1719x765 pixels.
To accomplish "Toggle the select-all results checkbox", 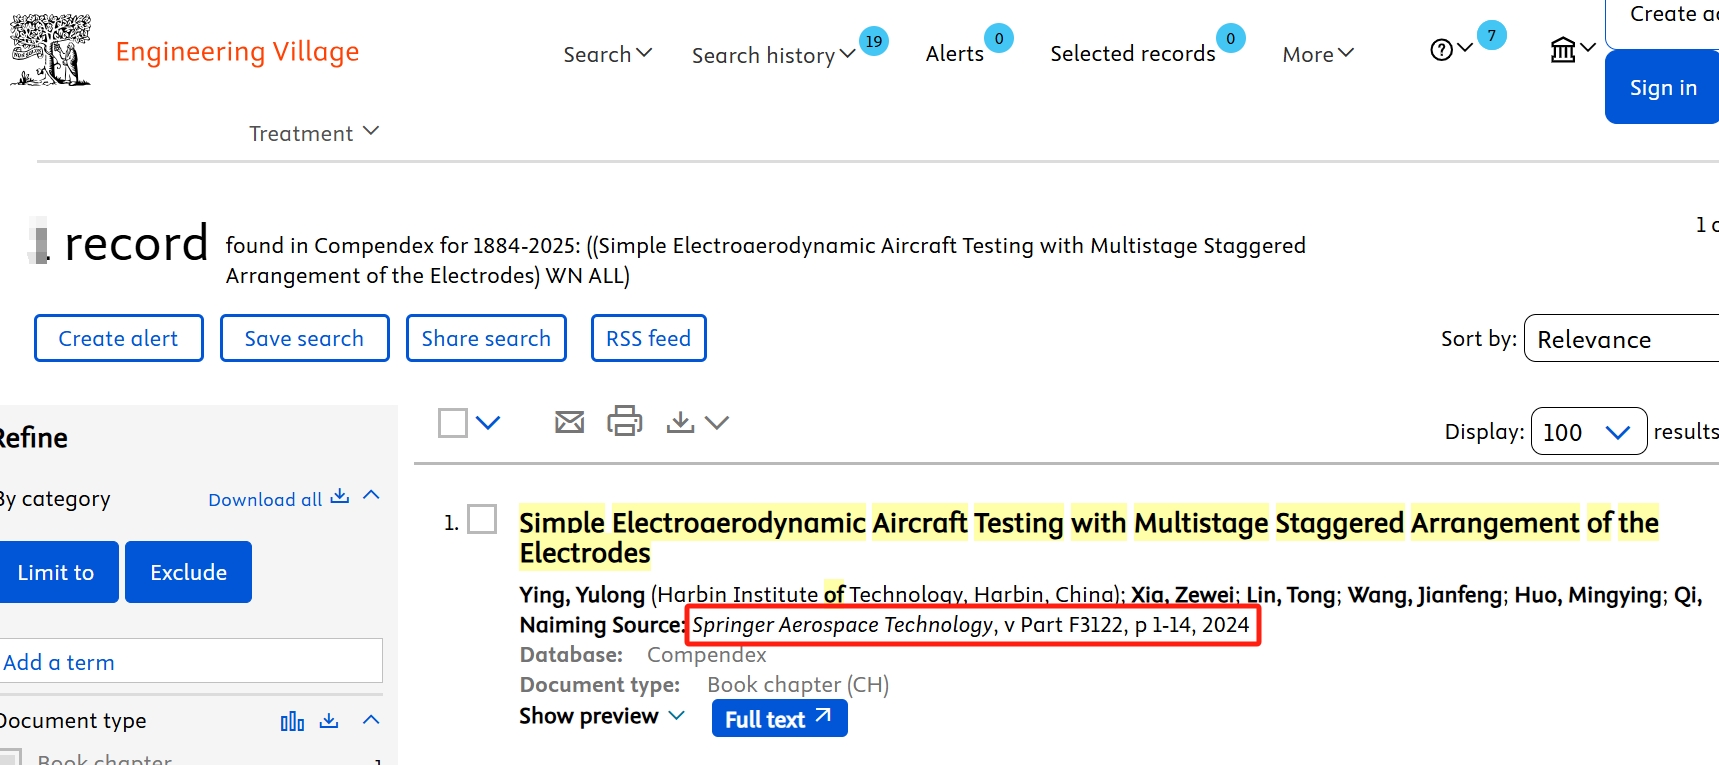I will 453,423.
